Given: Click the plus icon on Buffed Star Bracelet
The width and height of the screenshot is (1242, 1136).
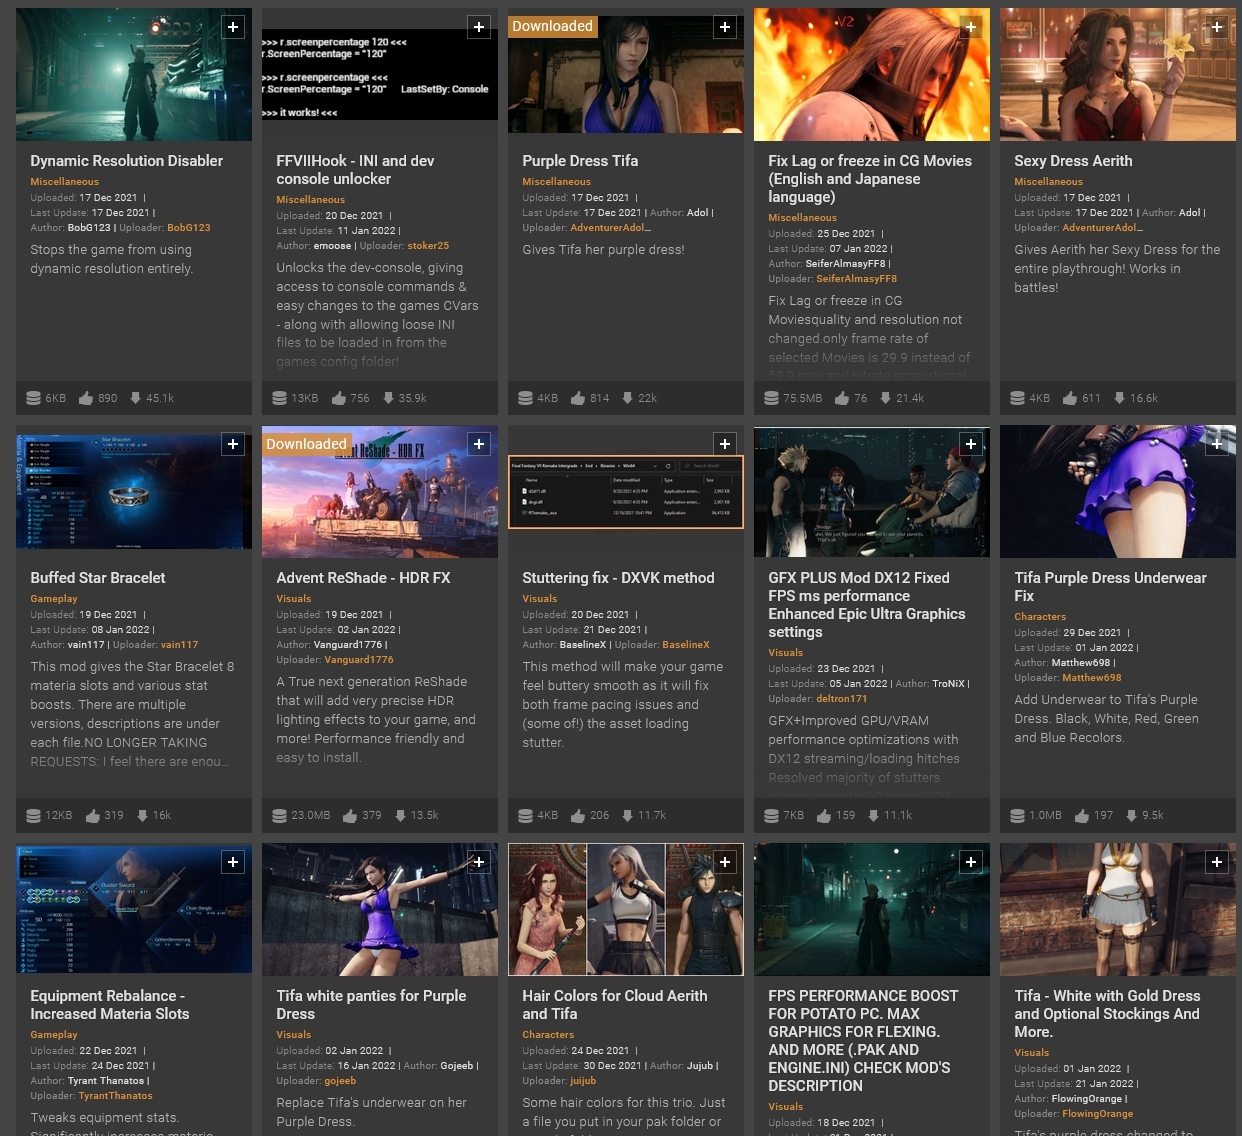Looking at the screenshot, I should (x=233, y=444).
